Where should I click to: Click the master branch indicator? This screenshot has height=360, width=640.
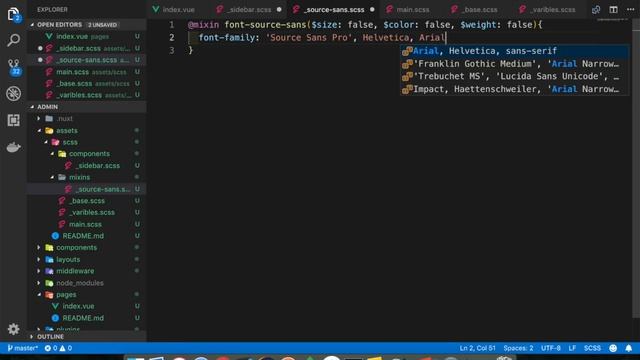click(22, 348)
